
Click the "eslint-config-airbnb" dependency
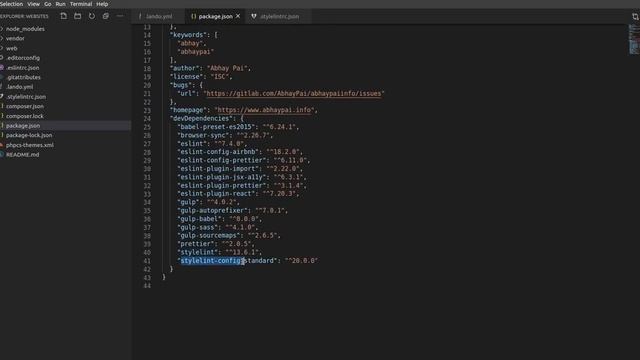(x=218, y=152)
